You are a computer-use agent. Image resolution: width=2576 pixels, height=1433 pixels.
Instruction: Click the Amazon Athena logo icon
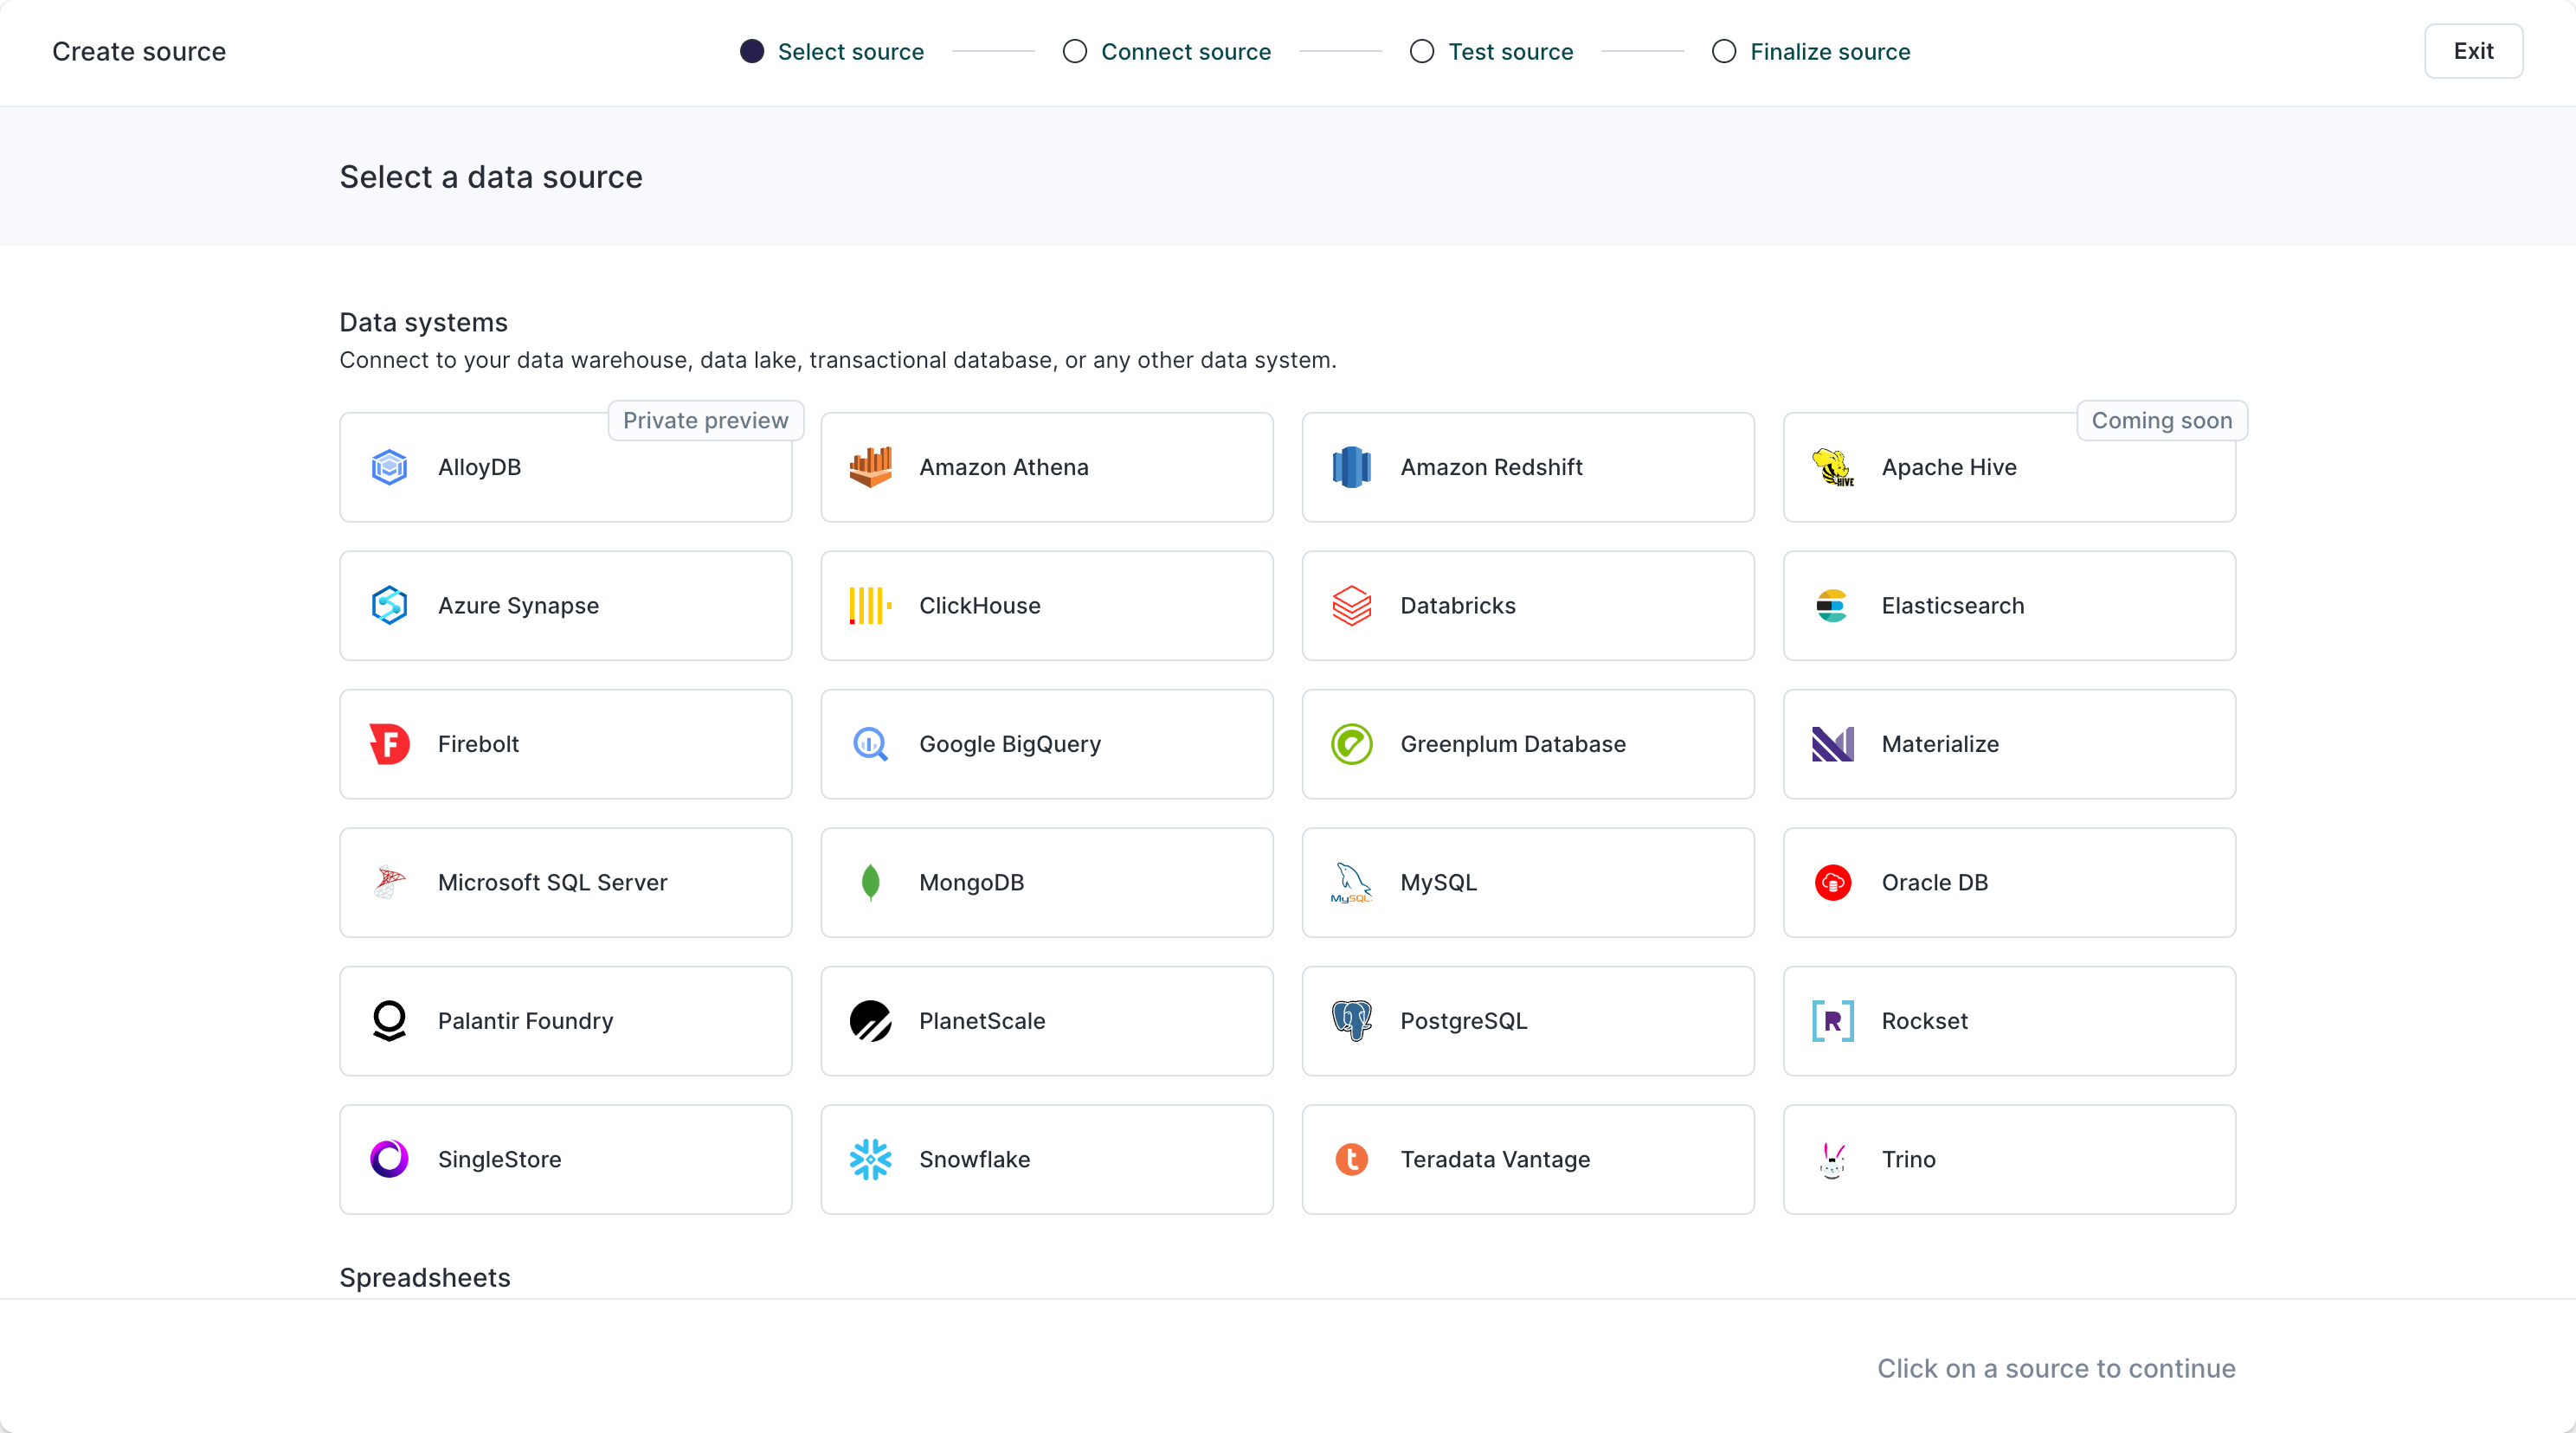[870, 467]
